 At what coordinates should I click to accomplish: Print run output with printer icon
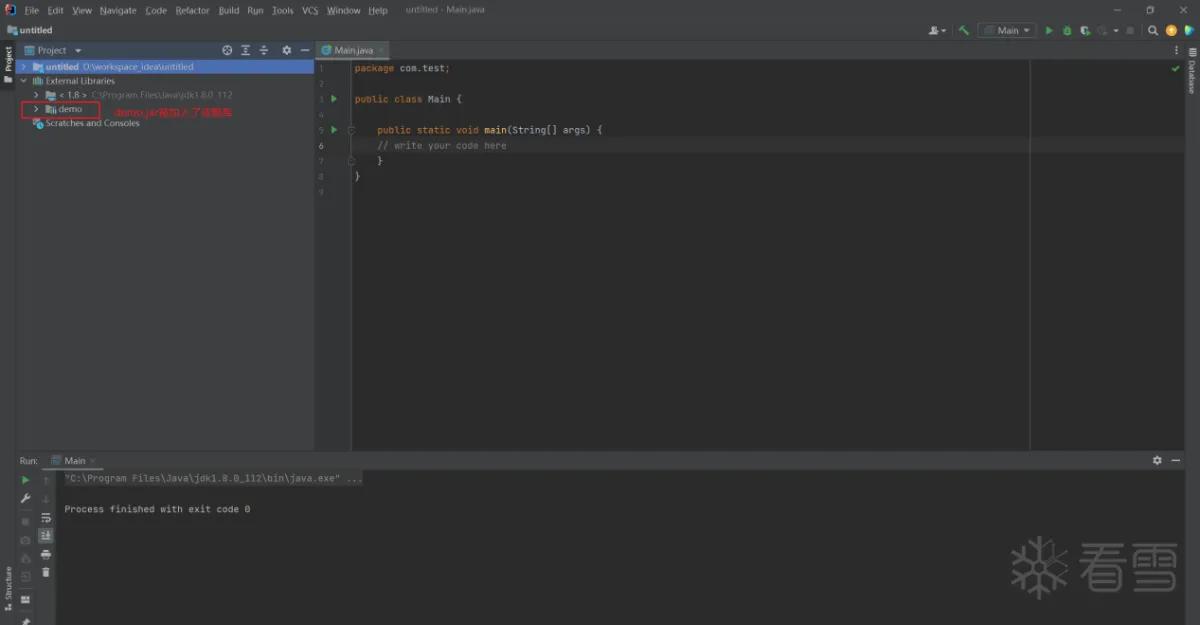tap(46, 554)
